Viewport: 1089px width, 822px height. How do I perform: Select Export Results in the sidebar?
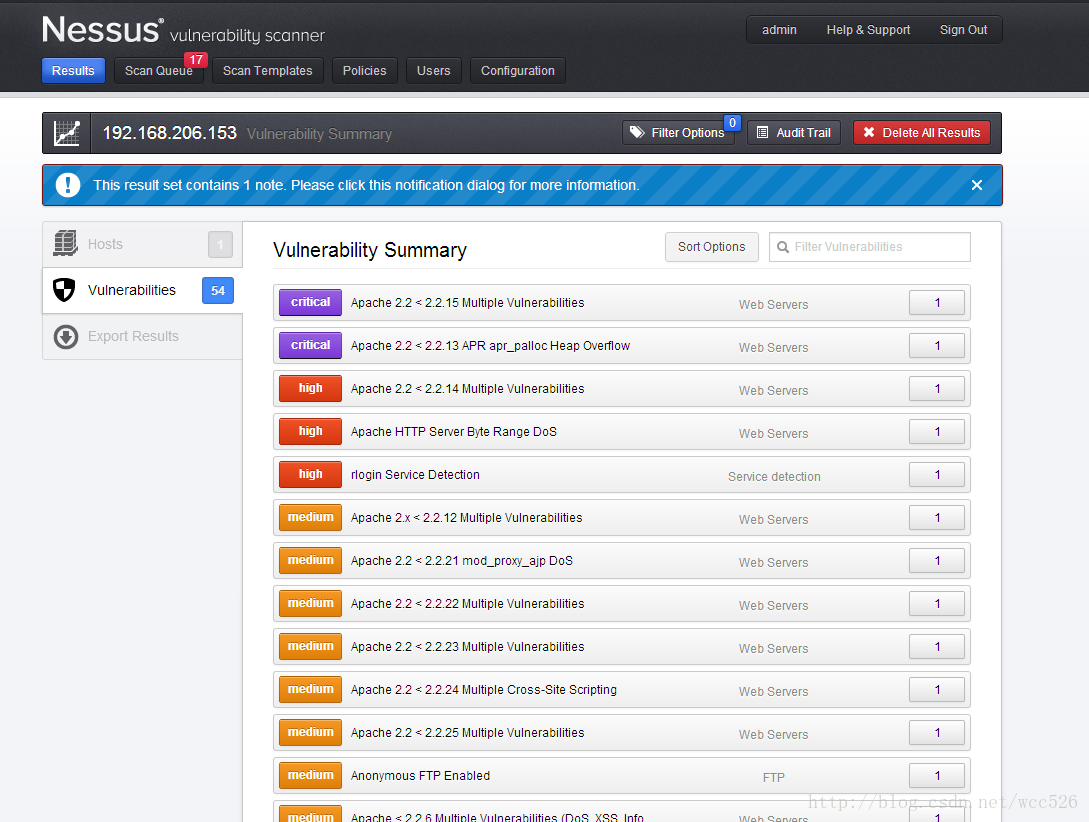tap(142, 337)
